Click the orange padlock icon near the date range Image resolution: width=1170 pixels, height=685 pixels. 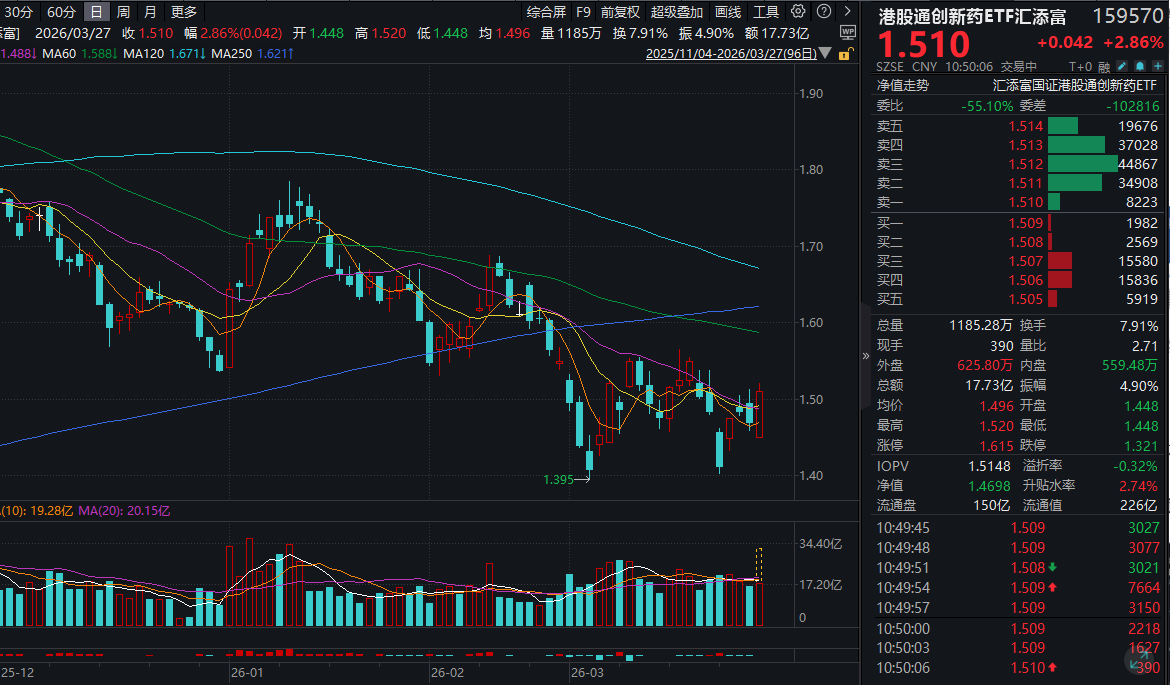tap(846, 55)
